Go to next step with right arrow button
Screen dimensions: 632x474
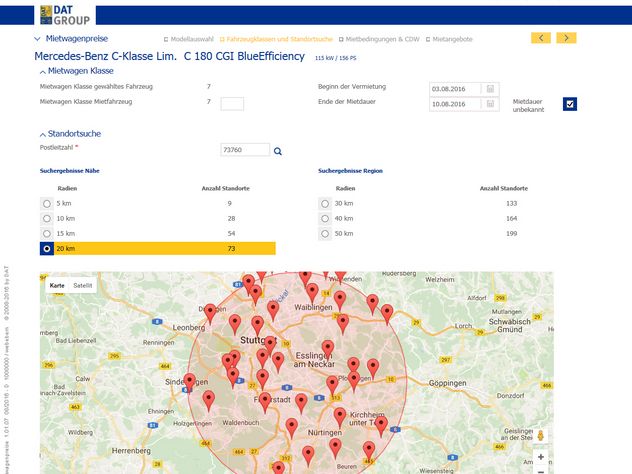(566, 38)
